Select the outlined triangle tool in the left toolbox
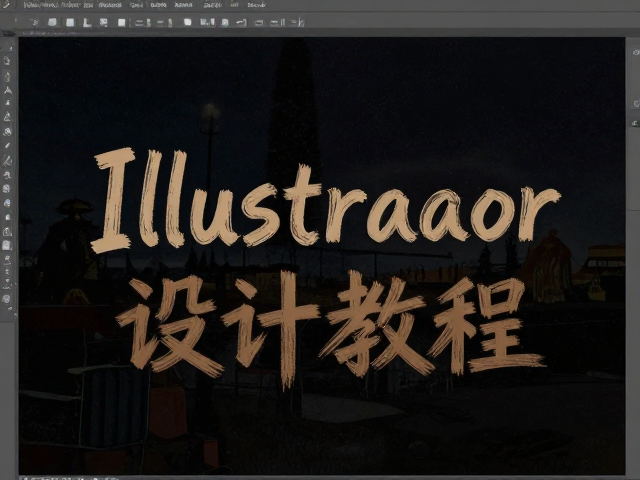This screenshot has height=480, width=640. click(7, 117)
